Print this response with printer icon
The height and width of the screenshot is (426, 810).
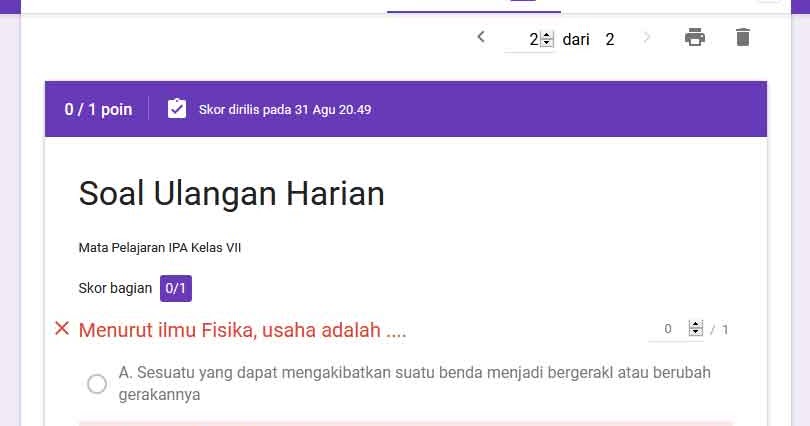pos(695,37)
